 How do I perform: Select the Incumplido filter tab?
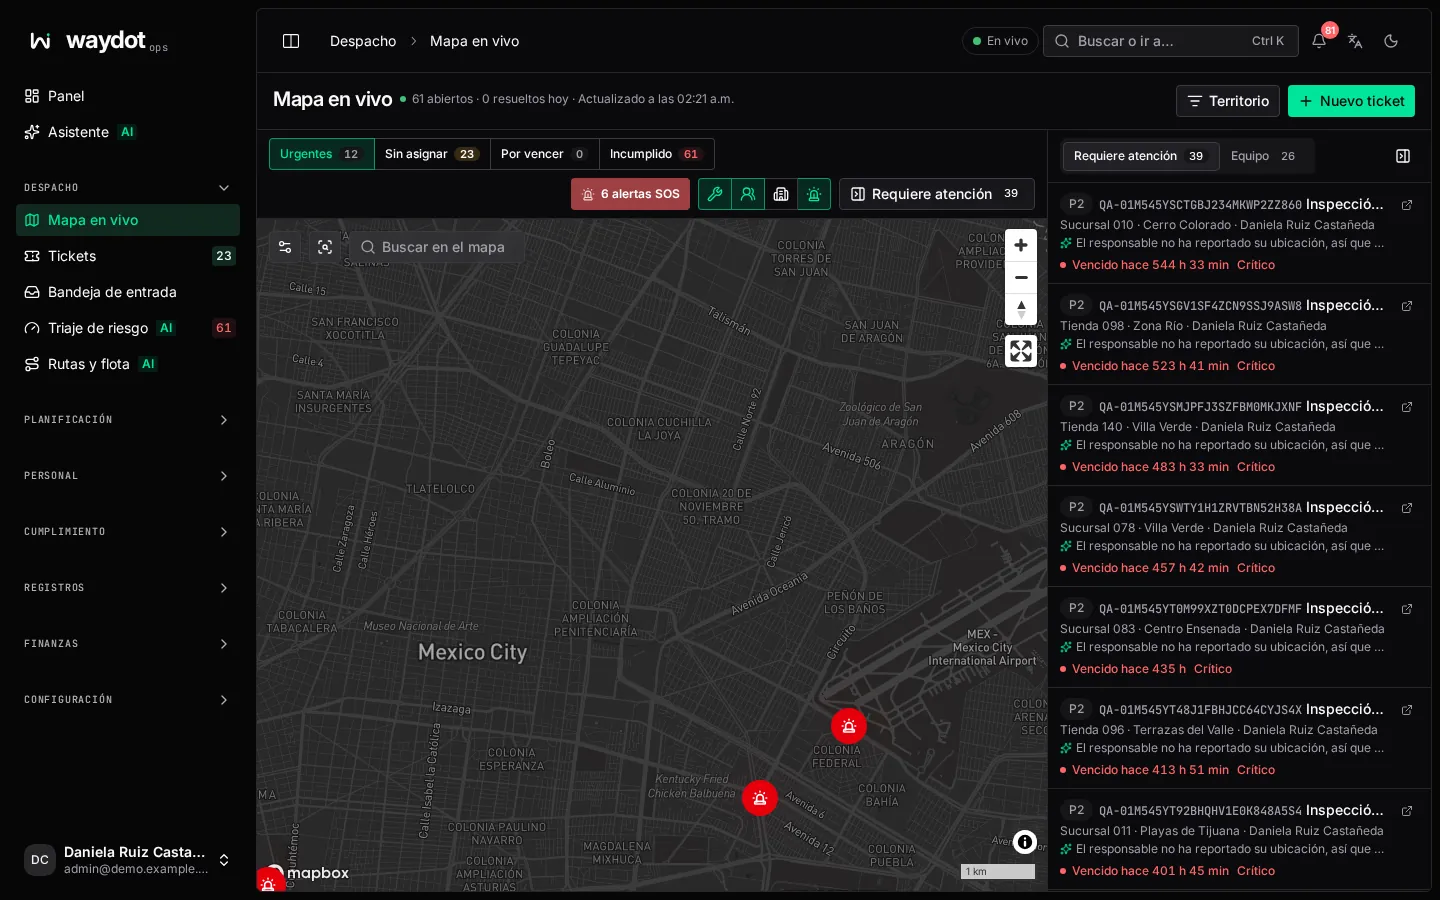[x=656, y=154]
